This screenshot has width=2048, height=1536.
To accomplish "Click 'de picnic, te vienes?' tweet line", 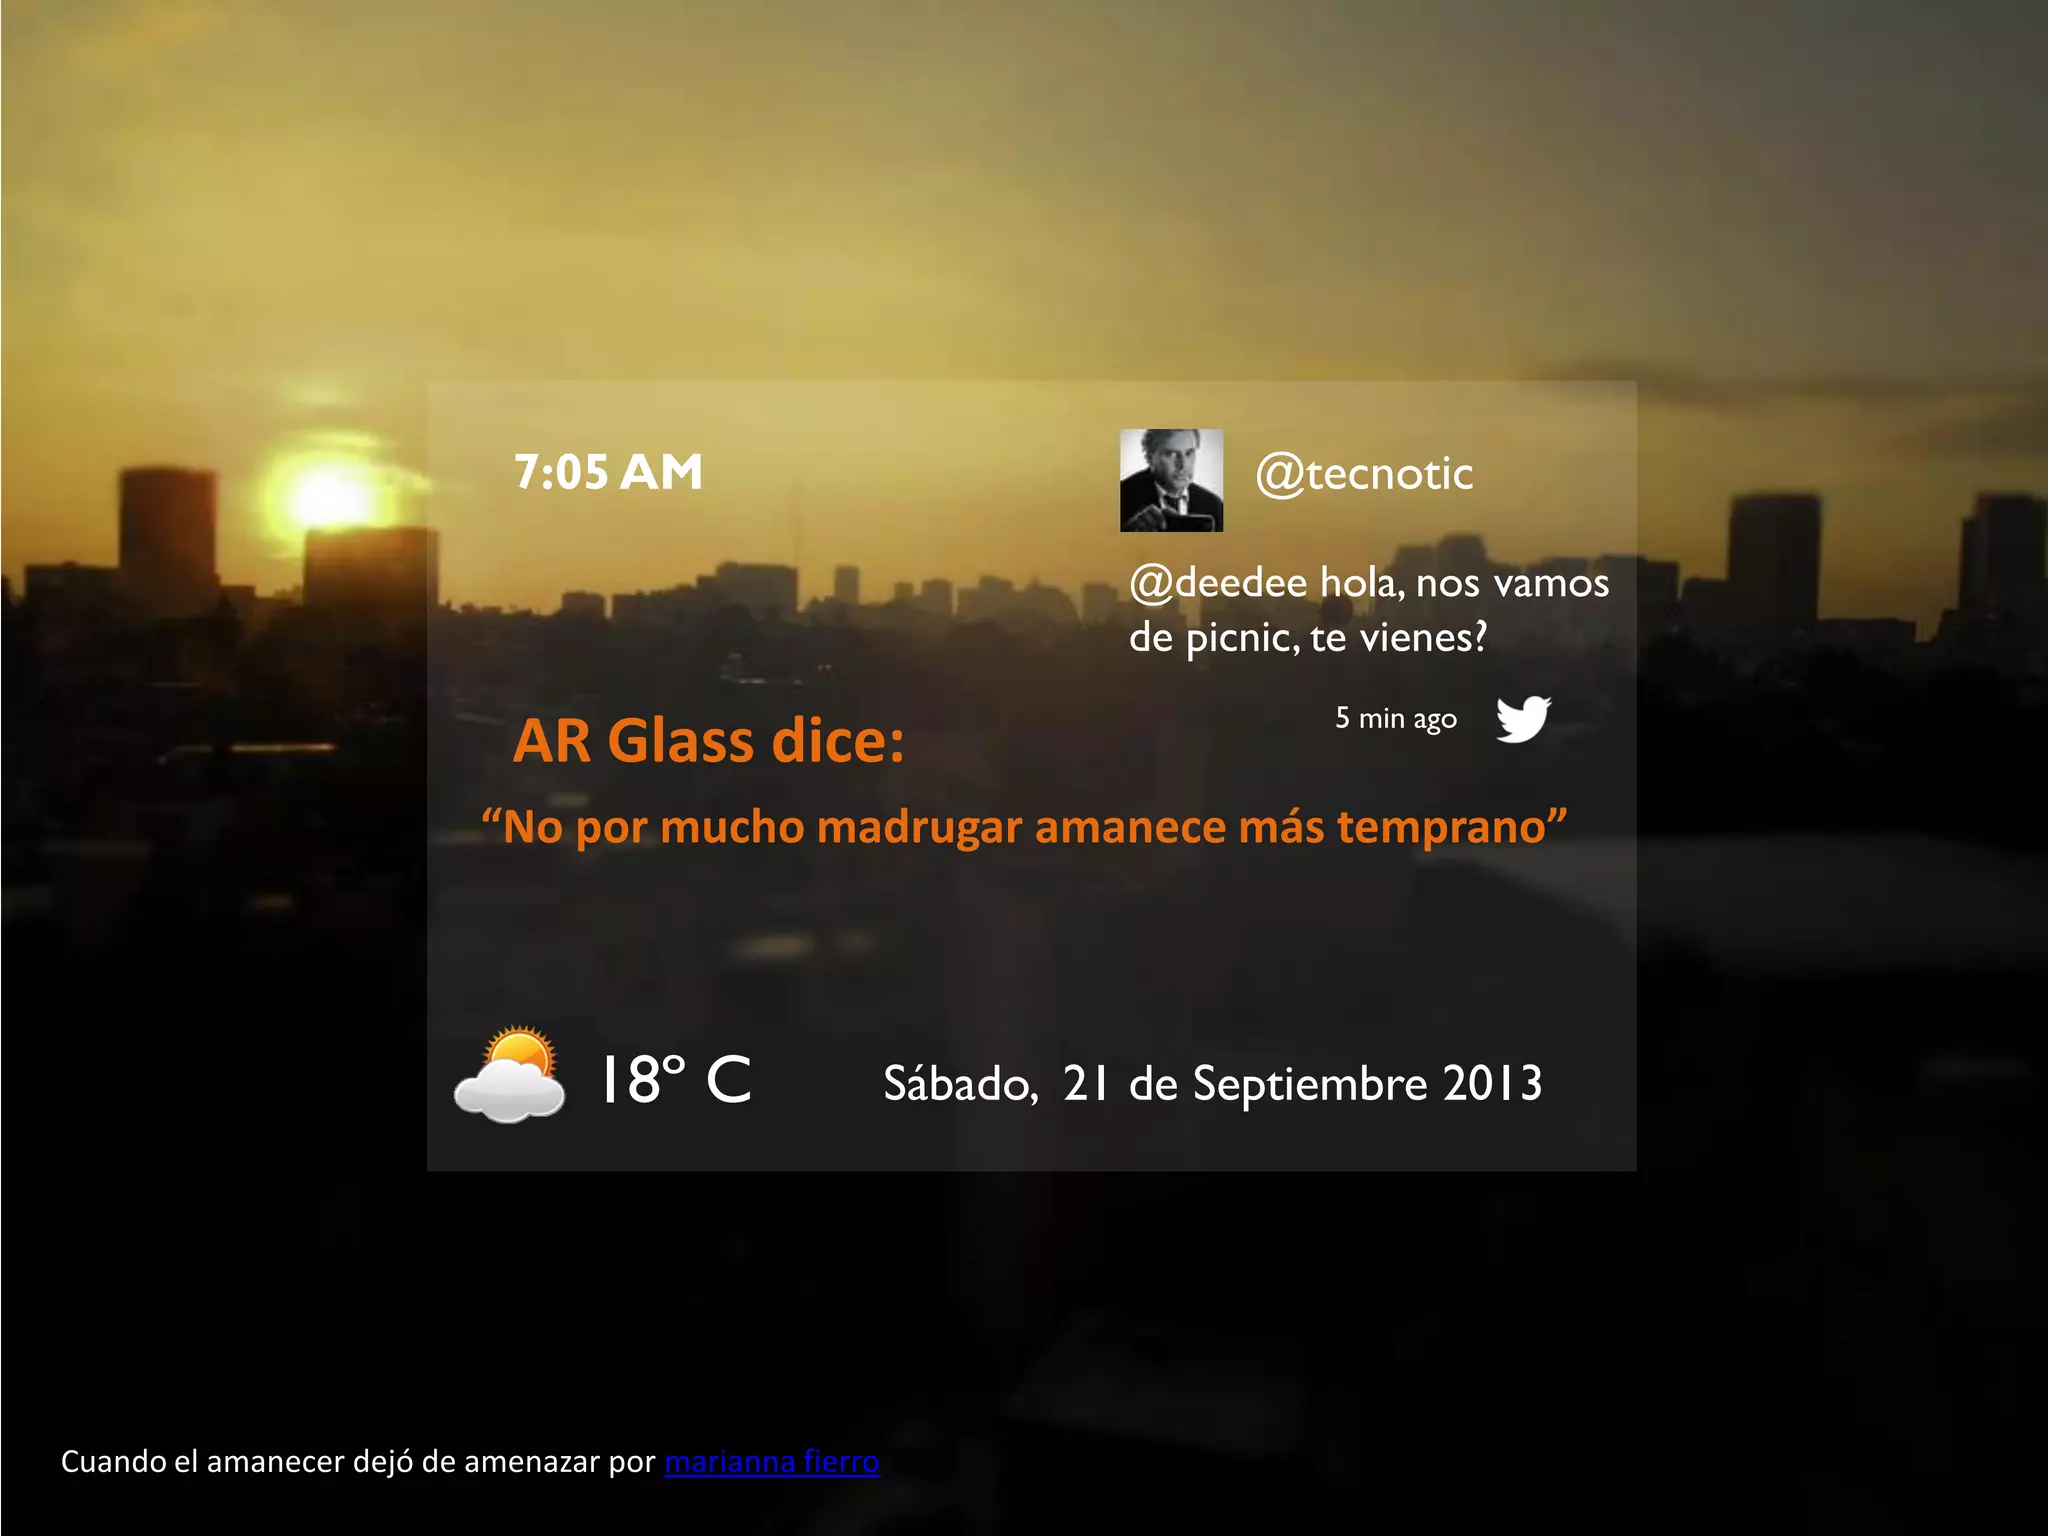I will 1308,637.
